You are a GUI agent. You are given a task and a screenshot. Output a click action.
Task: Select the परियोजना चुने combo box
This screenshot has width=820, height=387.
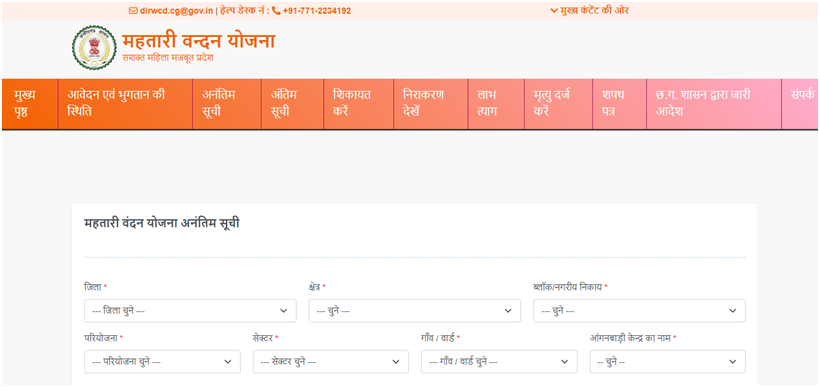coord(162,361)
